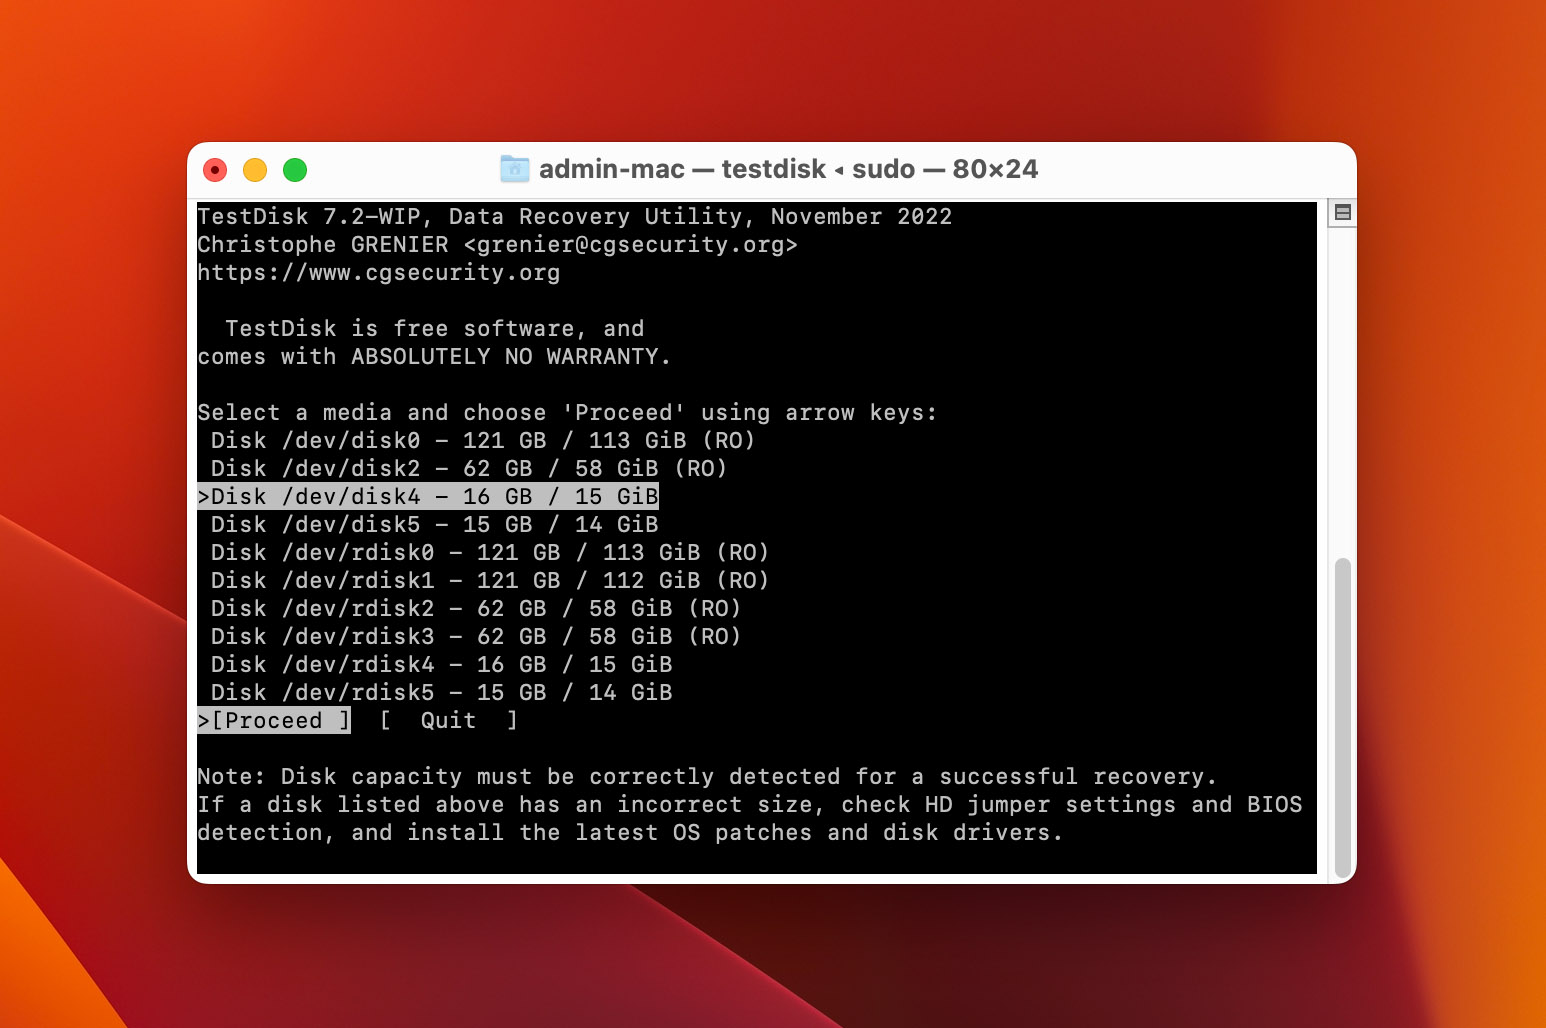Click the line Disk /dev/disk0 - 121 GB
The image size is (1546, 1028).
click(483, 440)
